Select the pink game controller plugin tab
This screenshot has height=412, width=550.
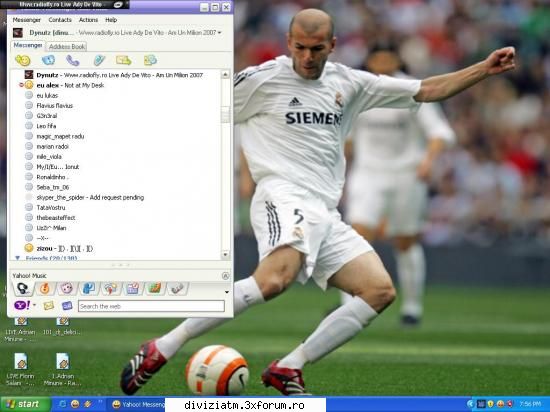[67, 289]
